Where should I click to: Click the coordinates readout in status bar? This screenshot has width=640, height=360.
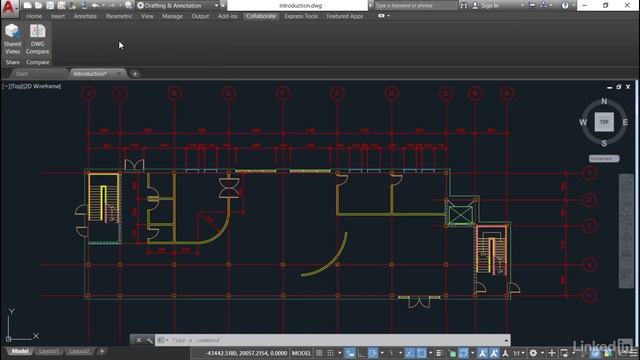pyautogui.click(x=246, y=353)
